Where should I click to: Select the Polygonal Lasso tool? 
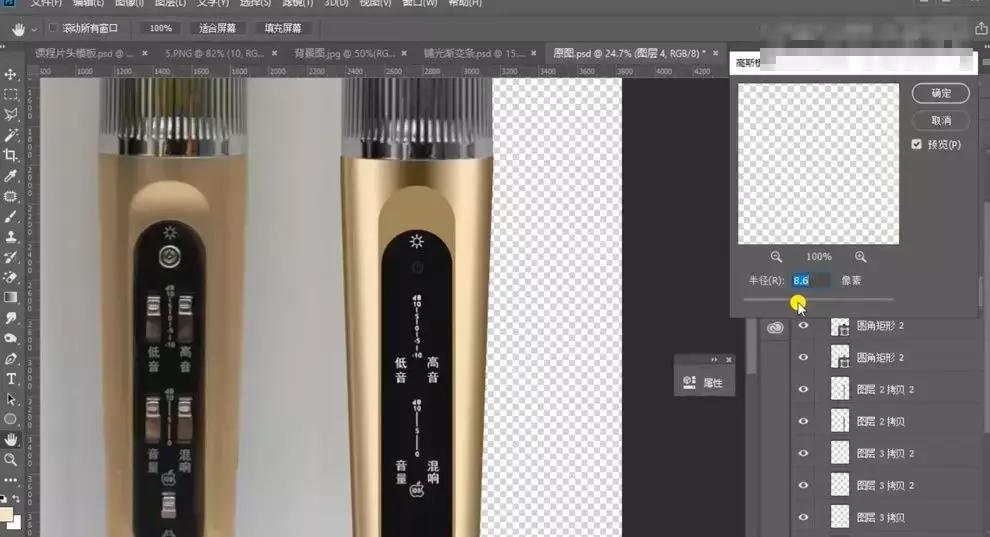(x=11, y=115)
